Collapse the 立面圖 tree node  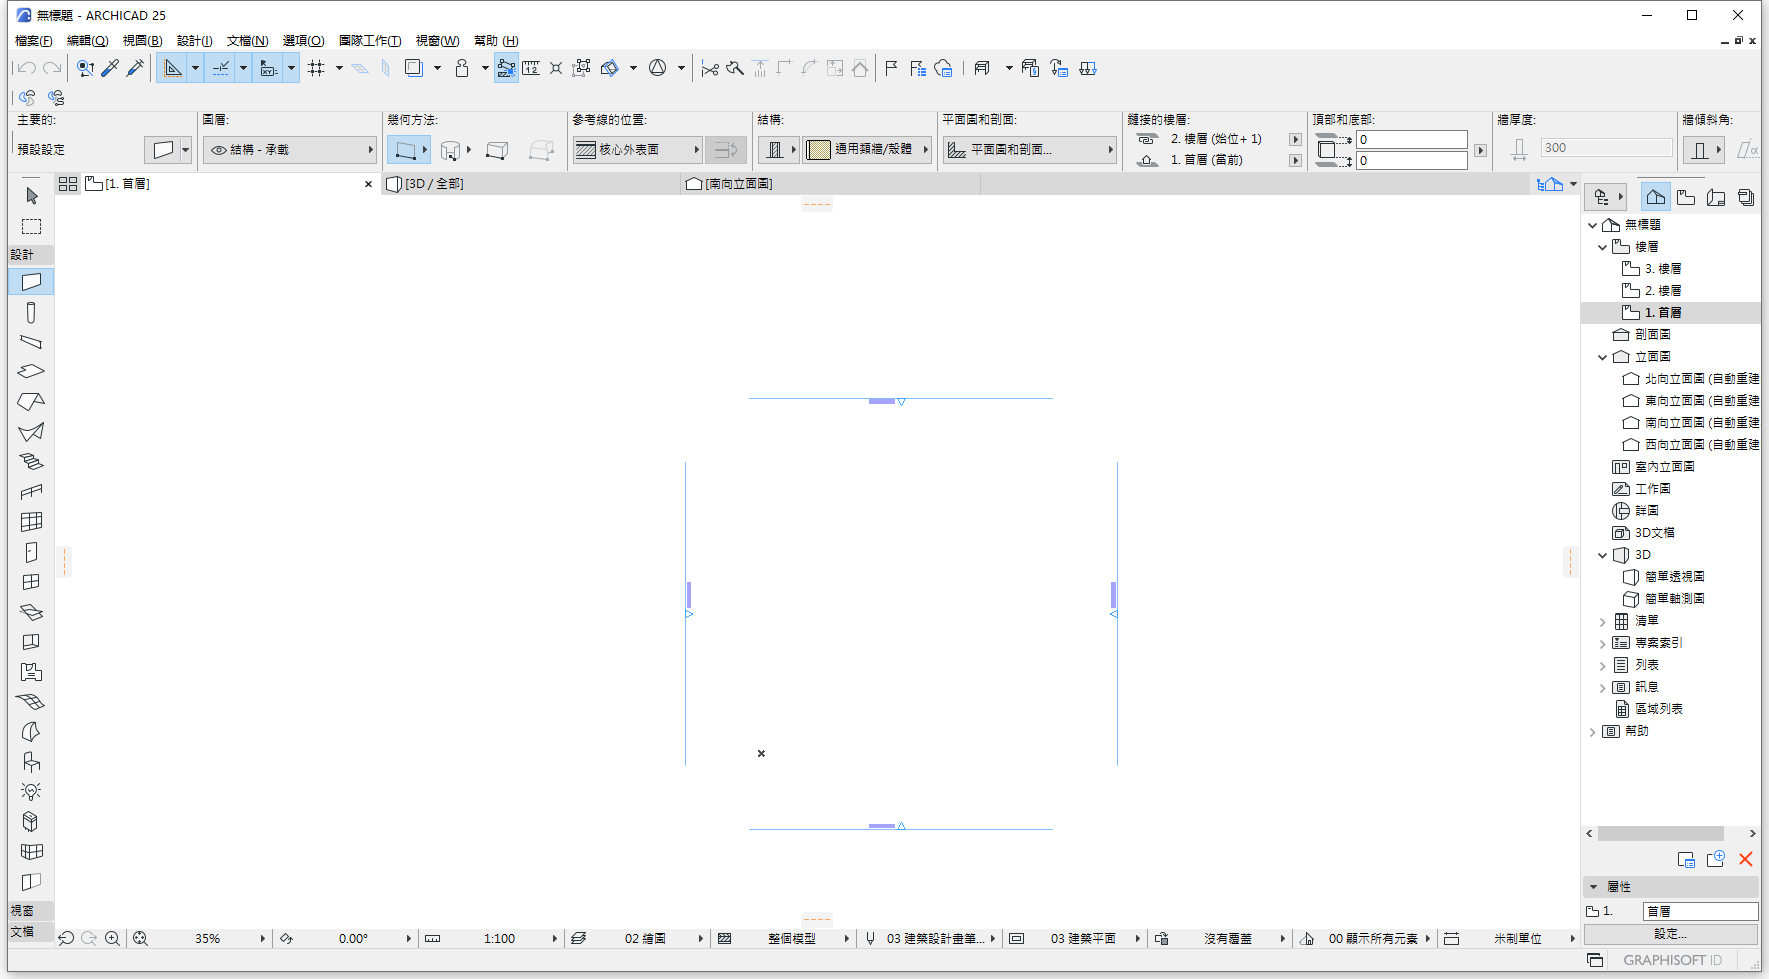(1603, 357)
